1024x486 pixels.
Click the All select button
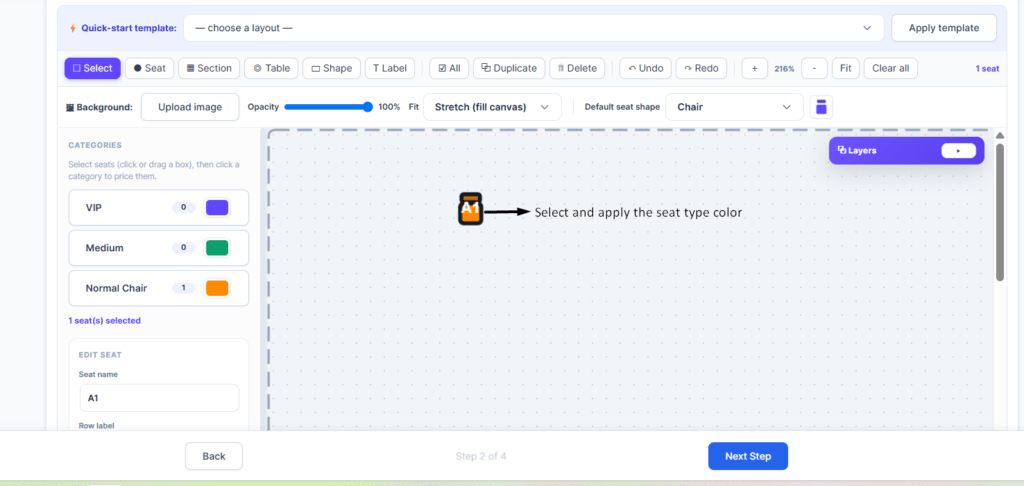coord(449,68)
